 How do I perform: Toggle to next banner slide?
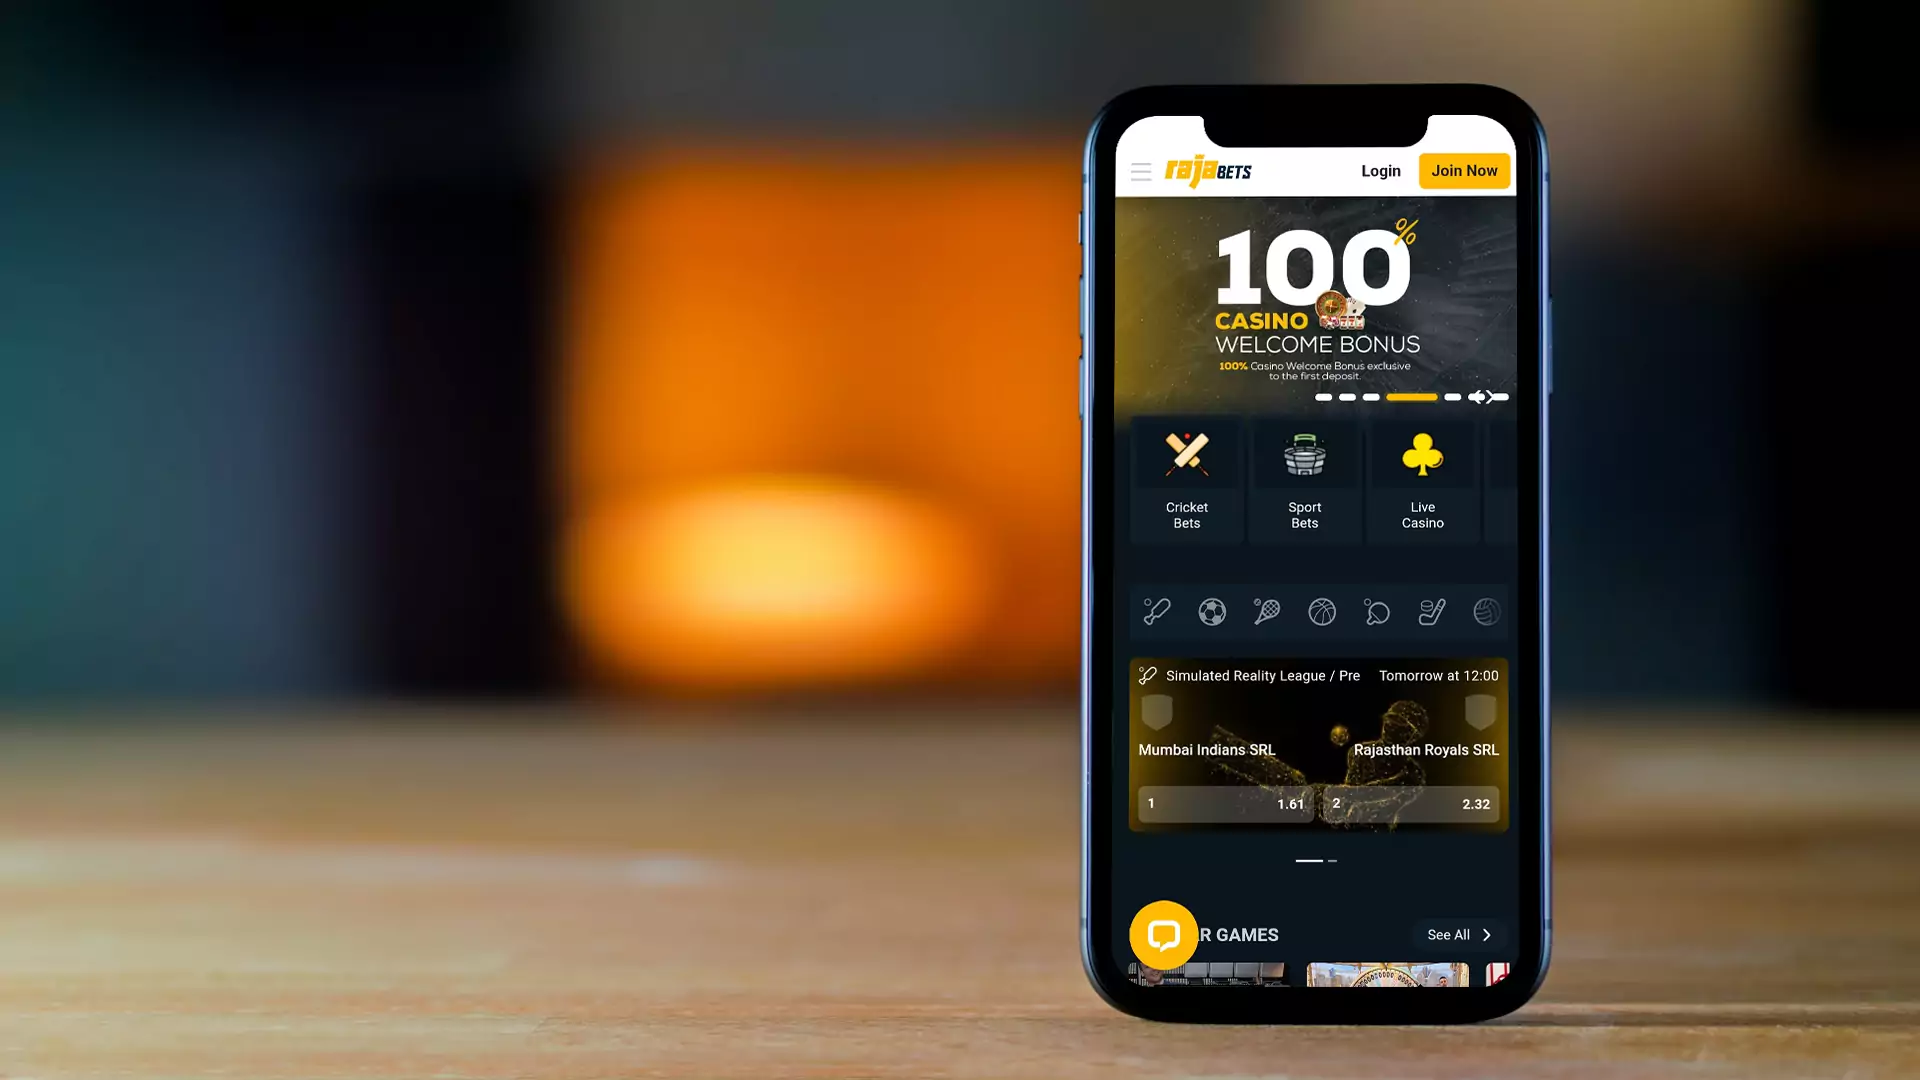click(x=1486, y=396)
